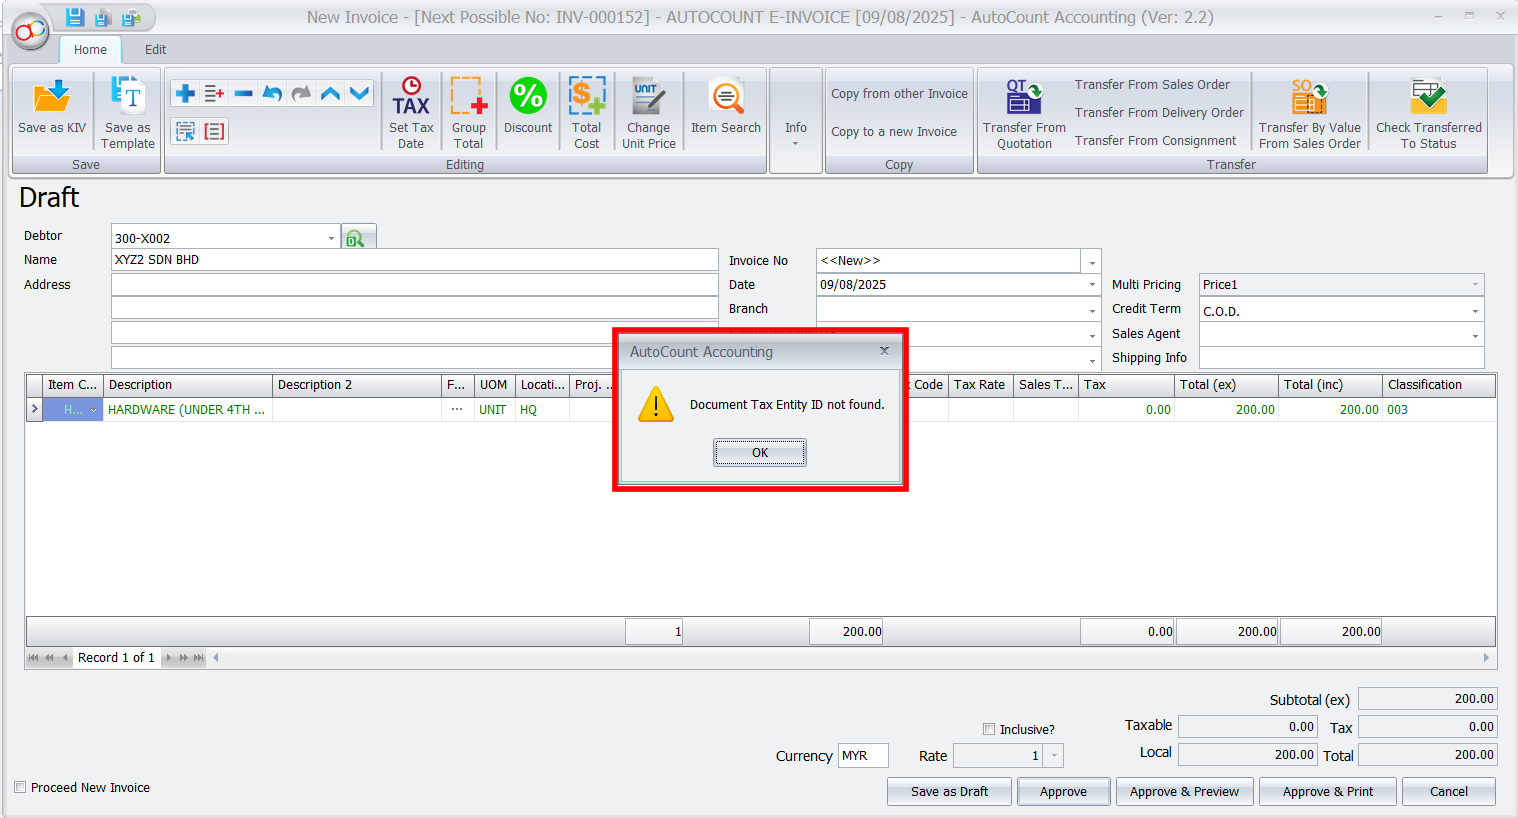
Task: Open Check Transferred To Status
Action: pyautogui.click(x=1428, y=98)
